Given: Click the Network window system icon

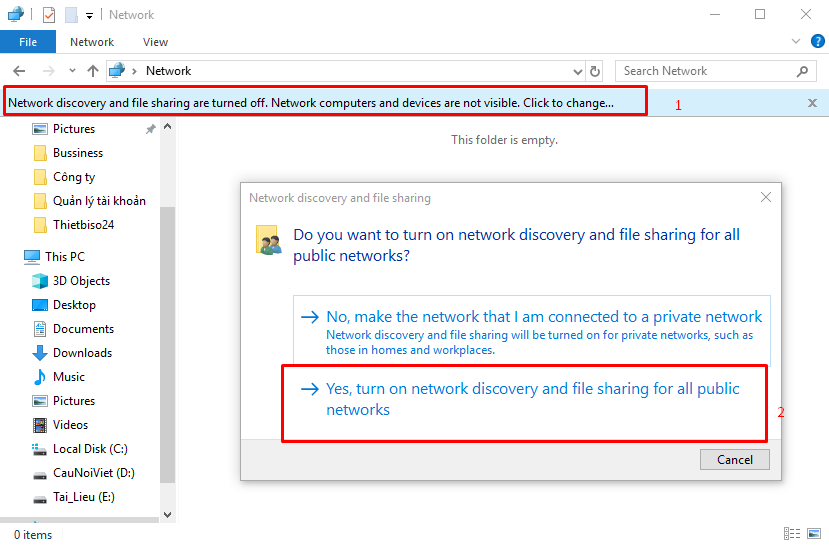Looking at the screenshot, I should 16,14.
